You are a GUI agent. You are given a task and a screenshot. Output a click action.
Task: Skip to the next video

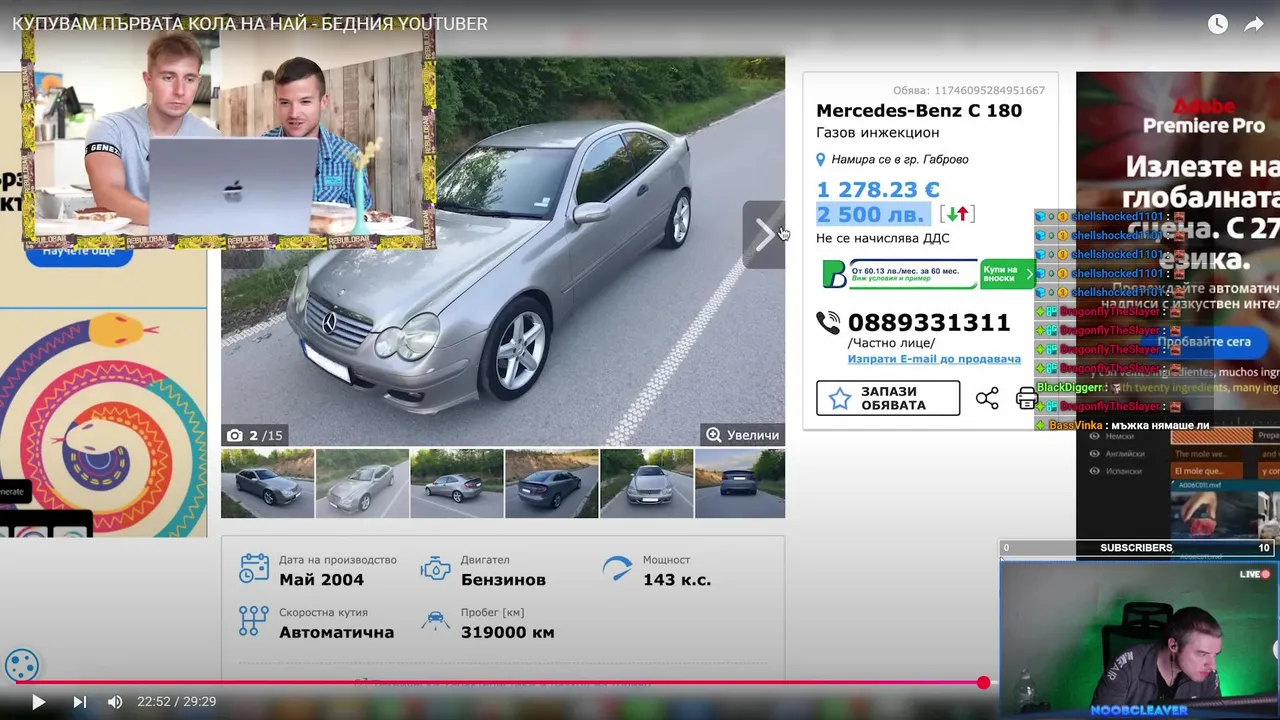point(80,702)
